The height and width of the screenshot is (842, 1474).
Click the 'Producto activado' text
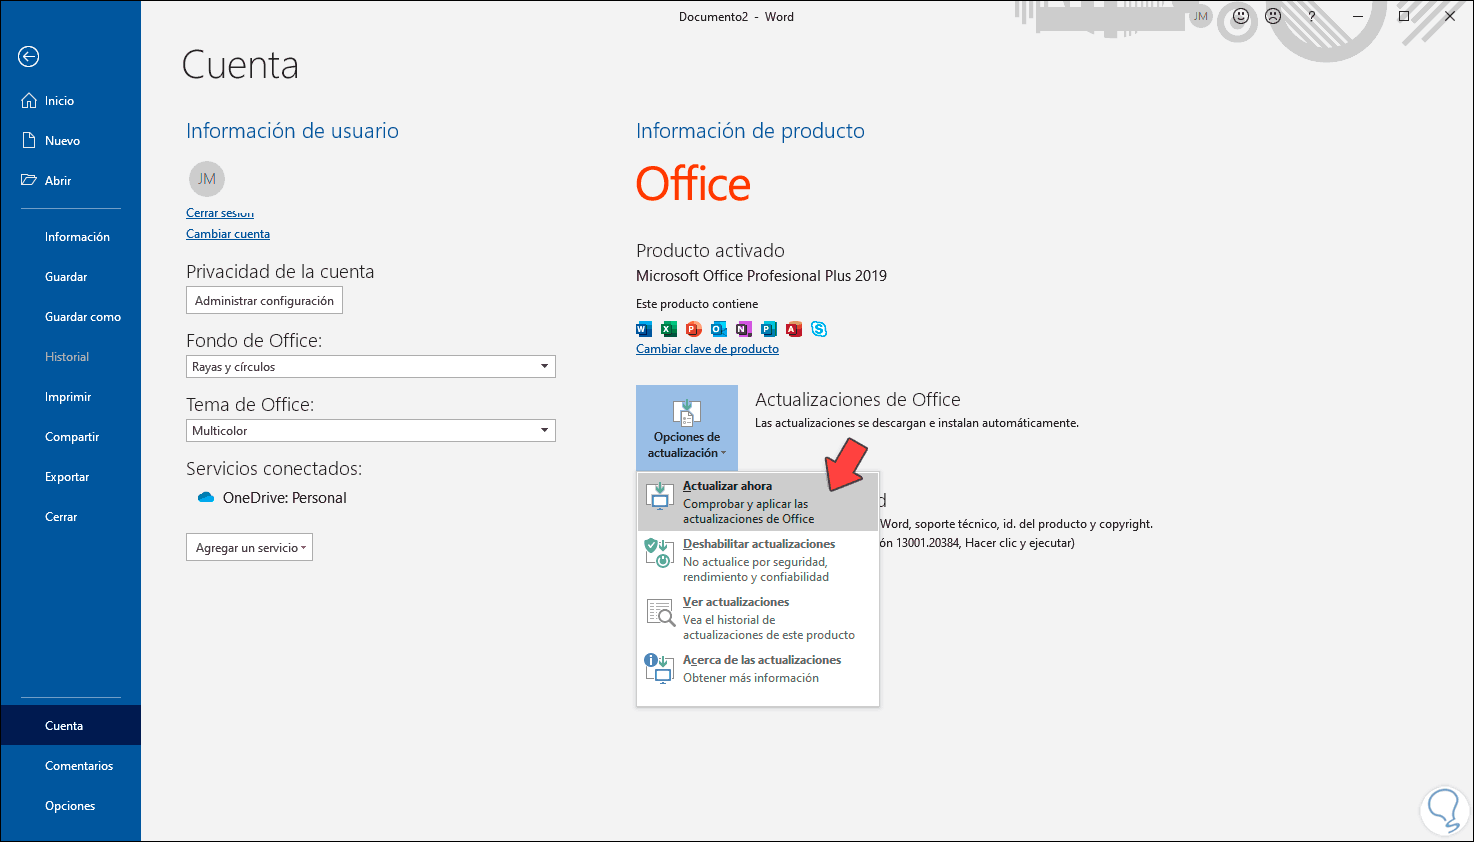710,251
